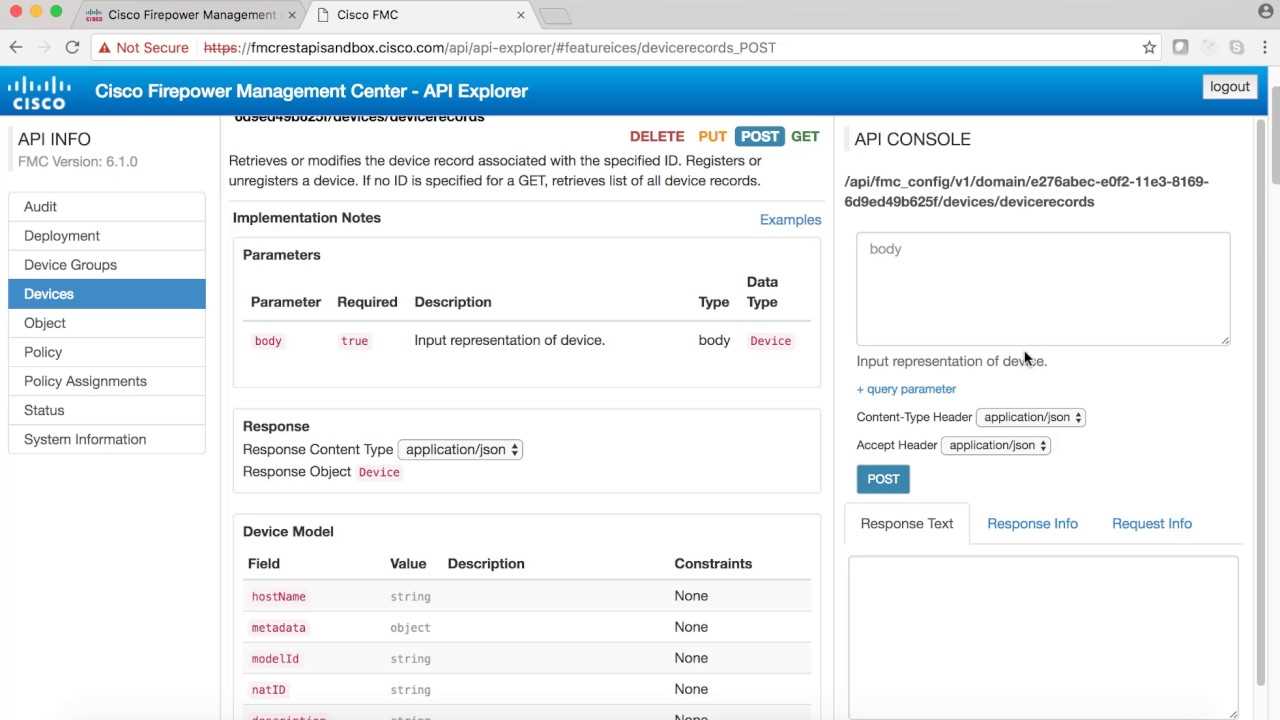1280x720 pixels.
Task: Click the Skype extension icon
Action: [x=1237, y=47]
